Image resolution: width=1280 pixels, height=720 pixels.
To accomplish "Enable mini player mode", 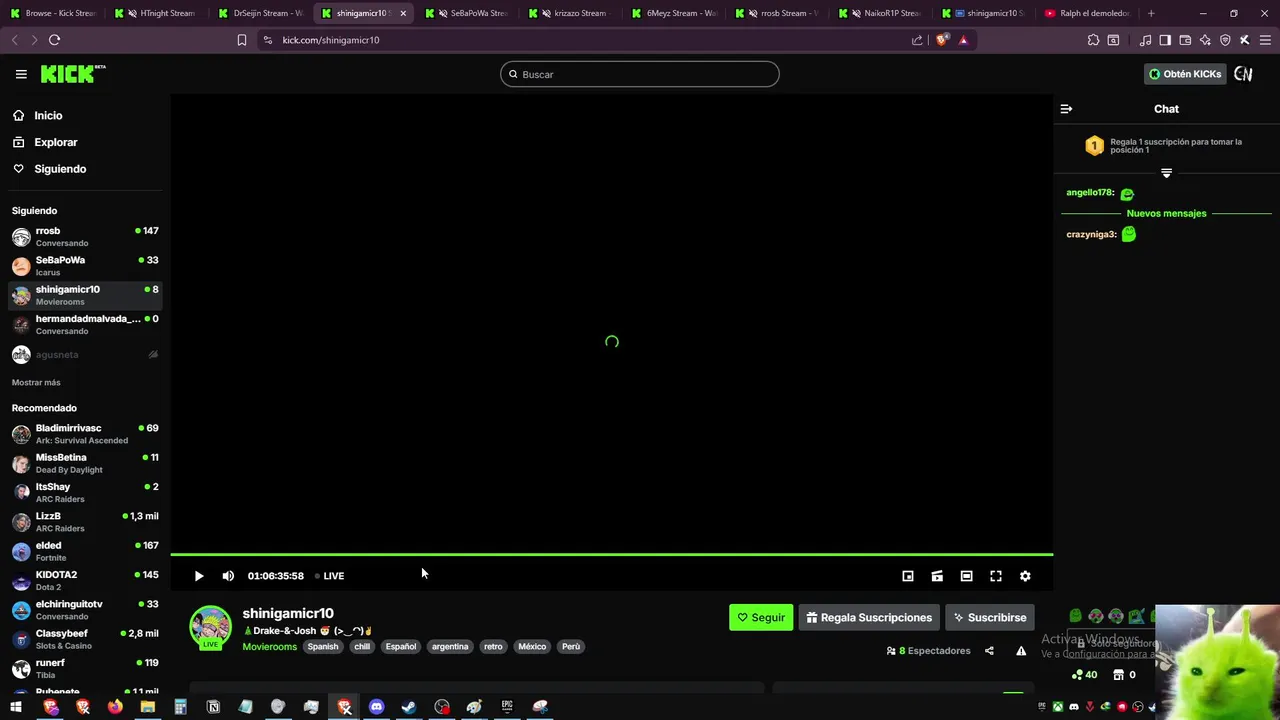I will tap(908, 576).
